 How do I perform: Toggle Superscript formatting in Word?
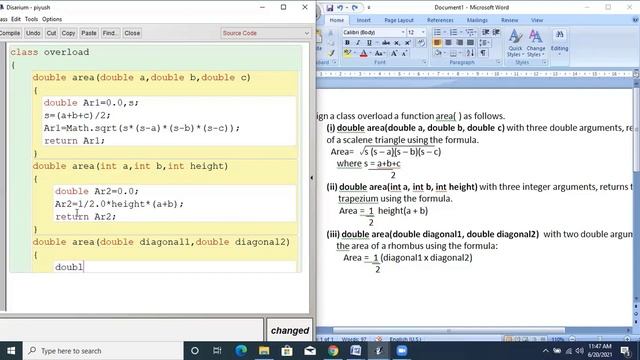[x=407, y=43]
